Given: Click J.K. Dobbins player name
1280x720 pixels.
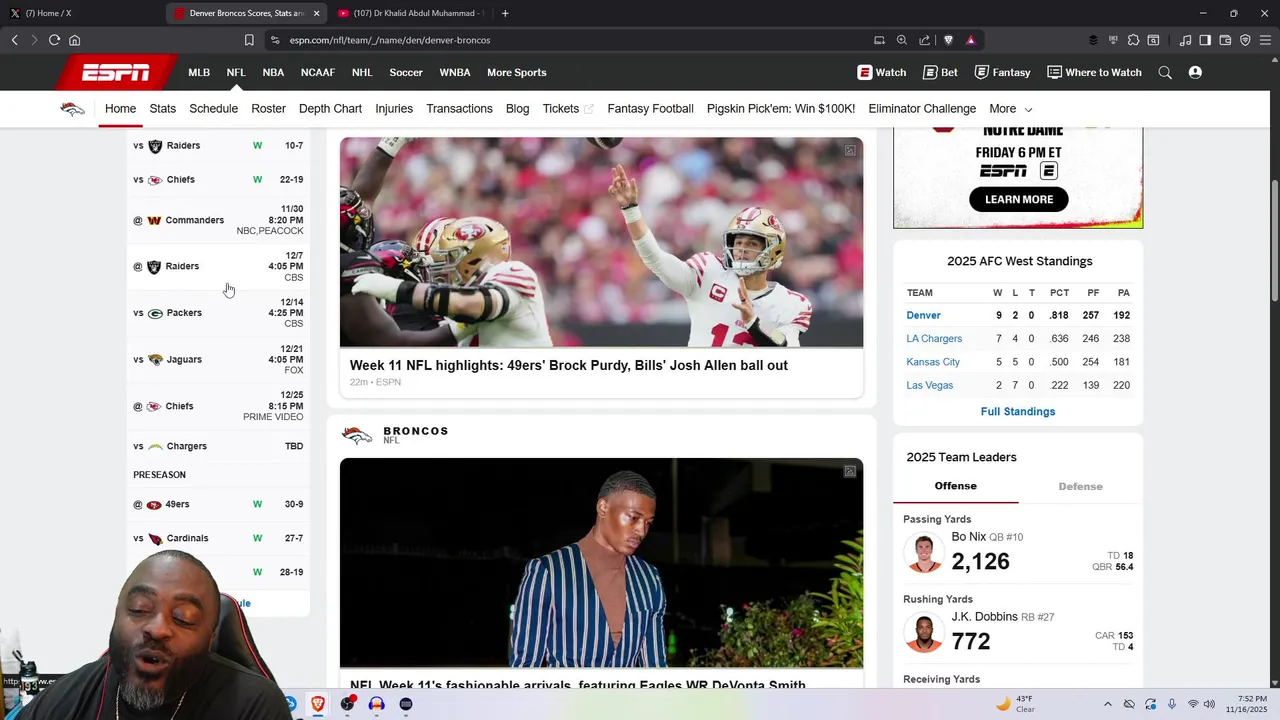Looking at the screenshot, I should click(x=984, y=617).
